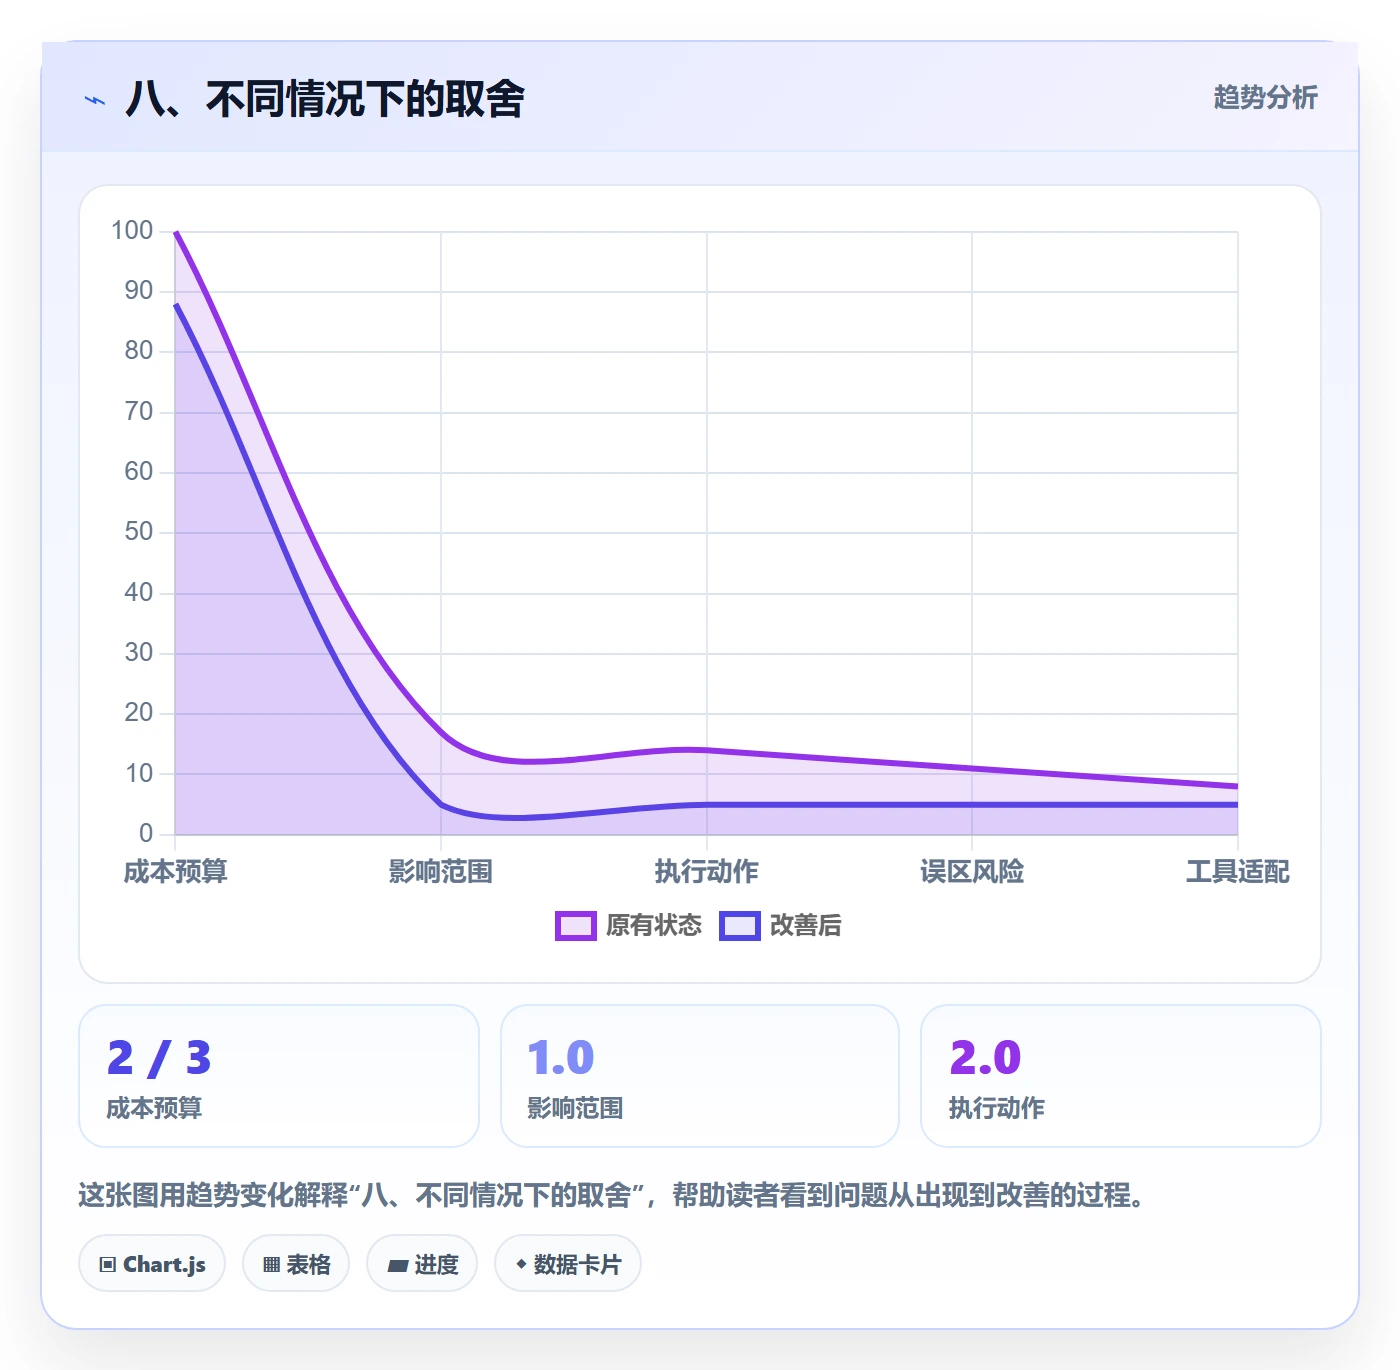Click the 2.0 stat value
Viewport: 1400px width, 1370px height.
[x=985, y=1058]
